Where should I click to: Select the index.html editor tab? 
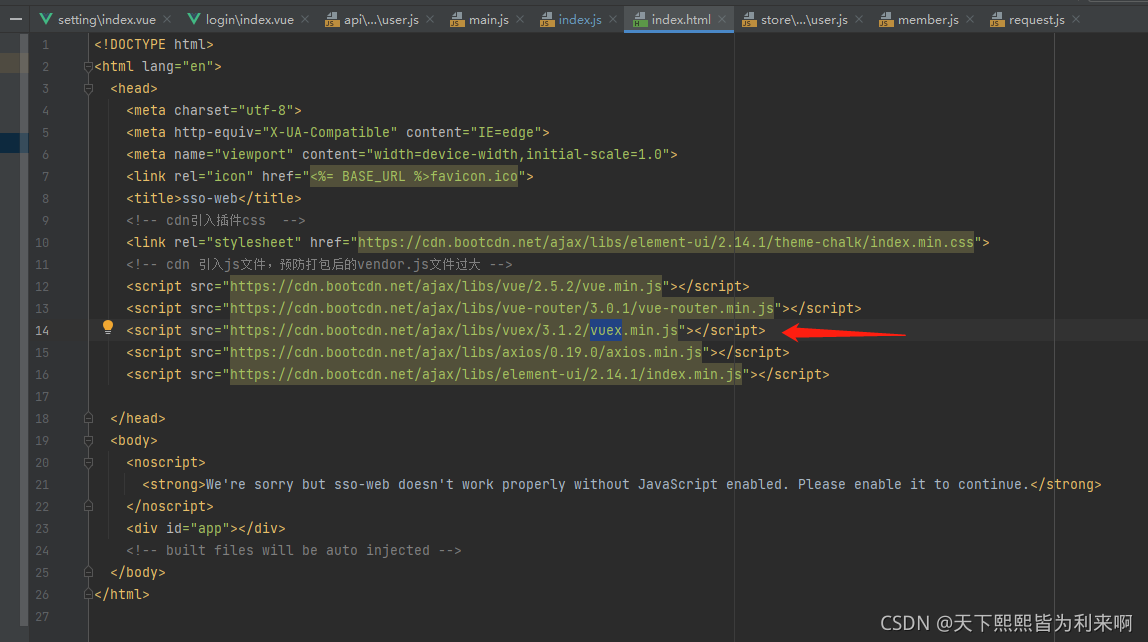click(x=681, y=20)
